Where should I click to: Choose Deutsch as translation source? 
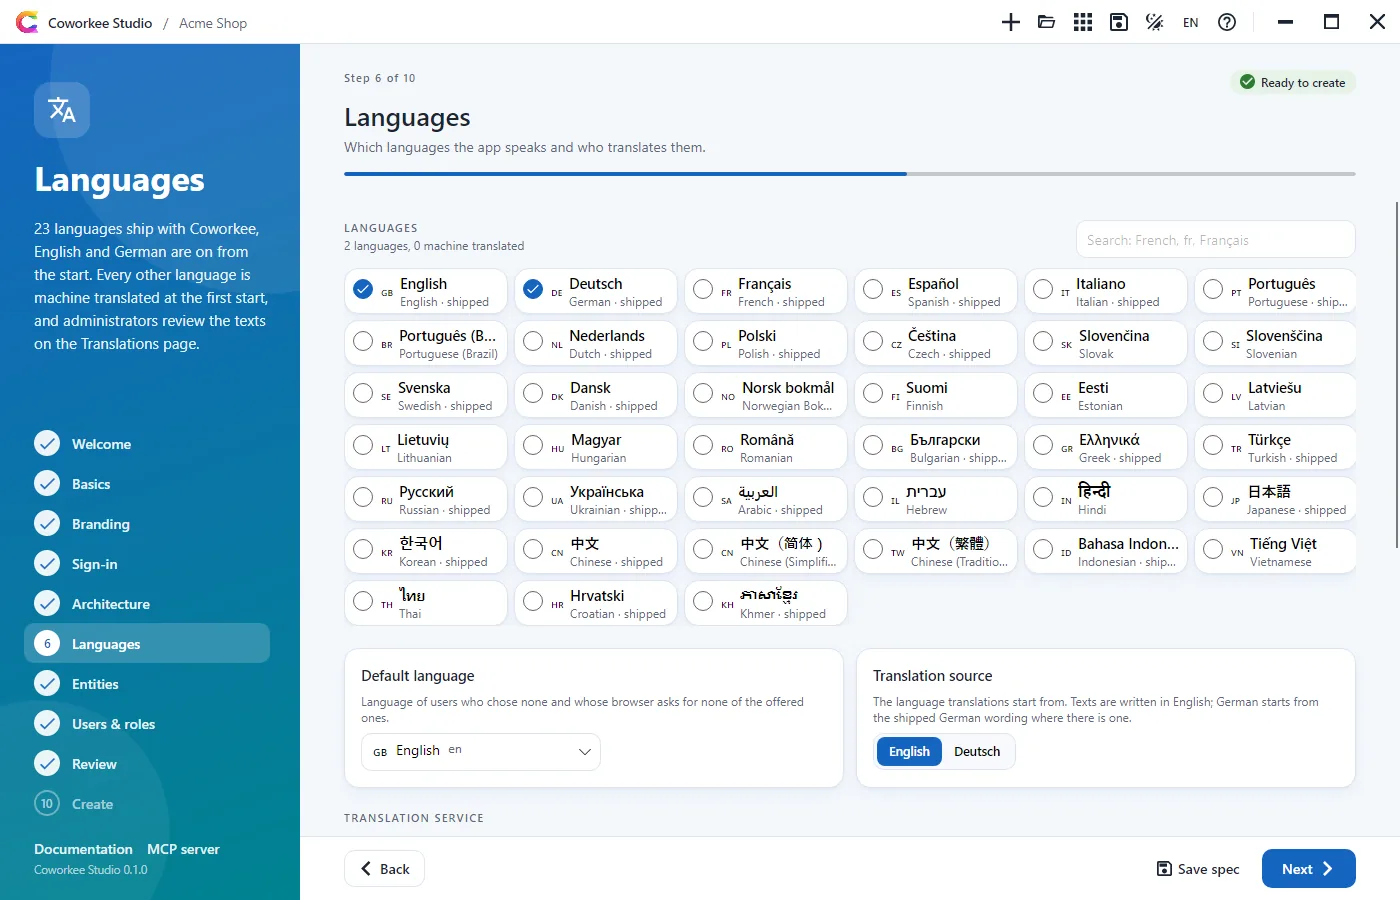977,751
